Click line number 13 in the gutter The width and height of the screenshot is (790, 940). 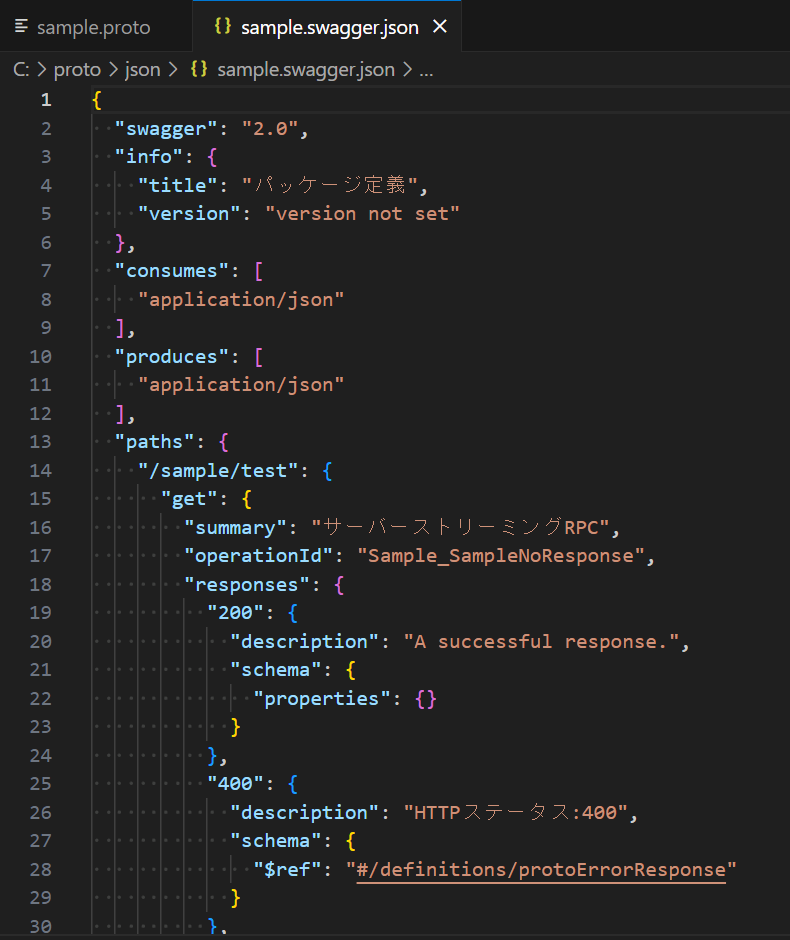40,442
